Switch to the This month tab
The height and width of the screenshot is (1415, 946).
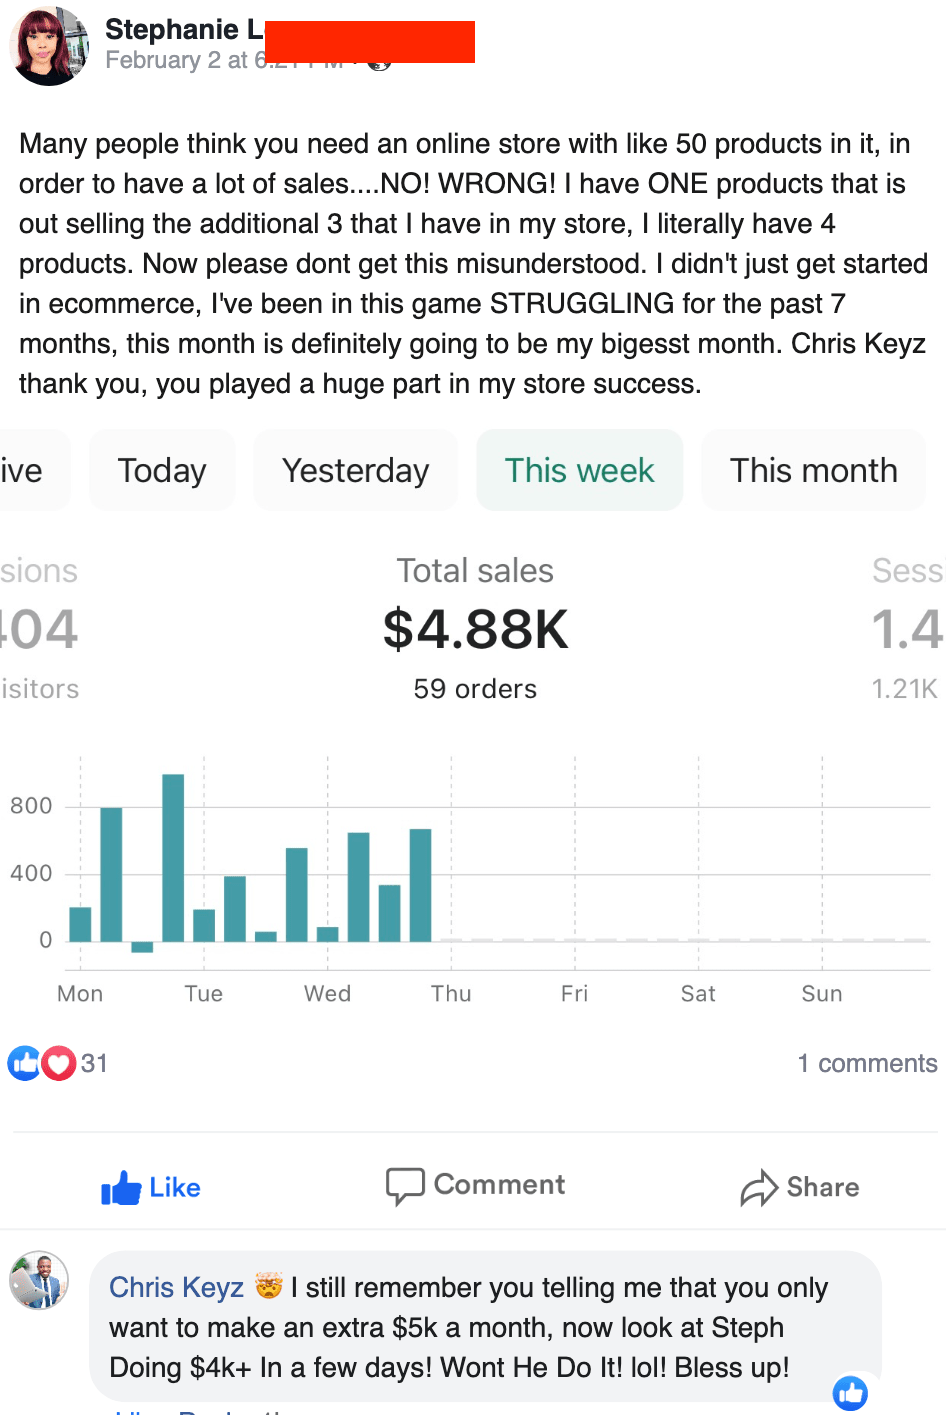pyautogui.click(x=813, y=470)
